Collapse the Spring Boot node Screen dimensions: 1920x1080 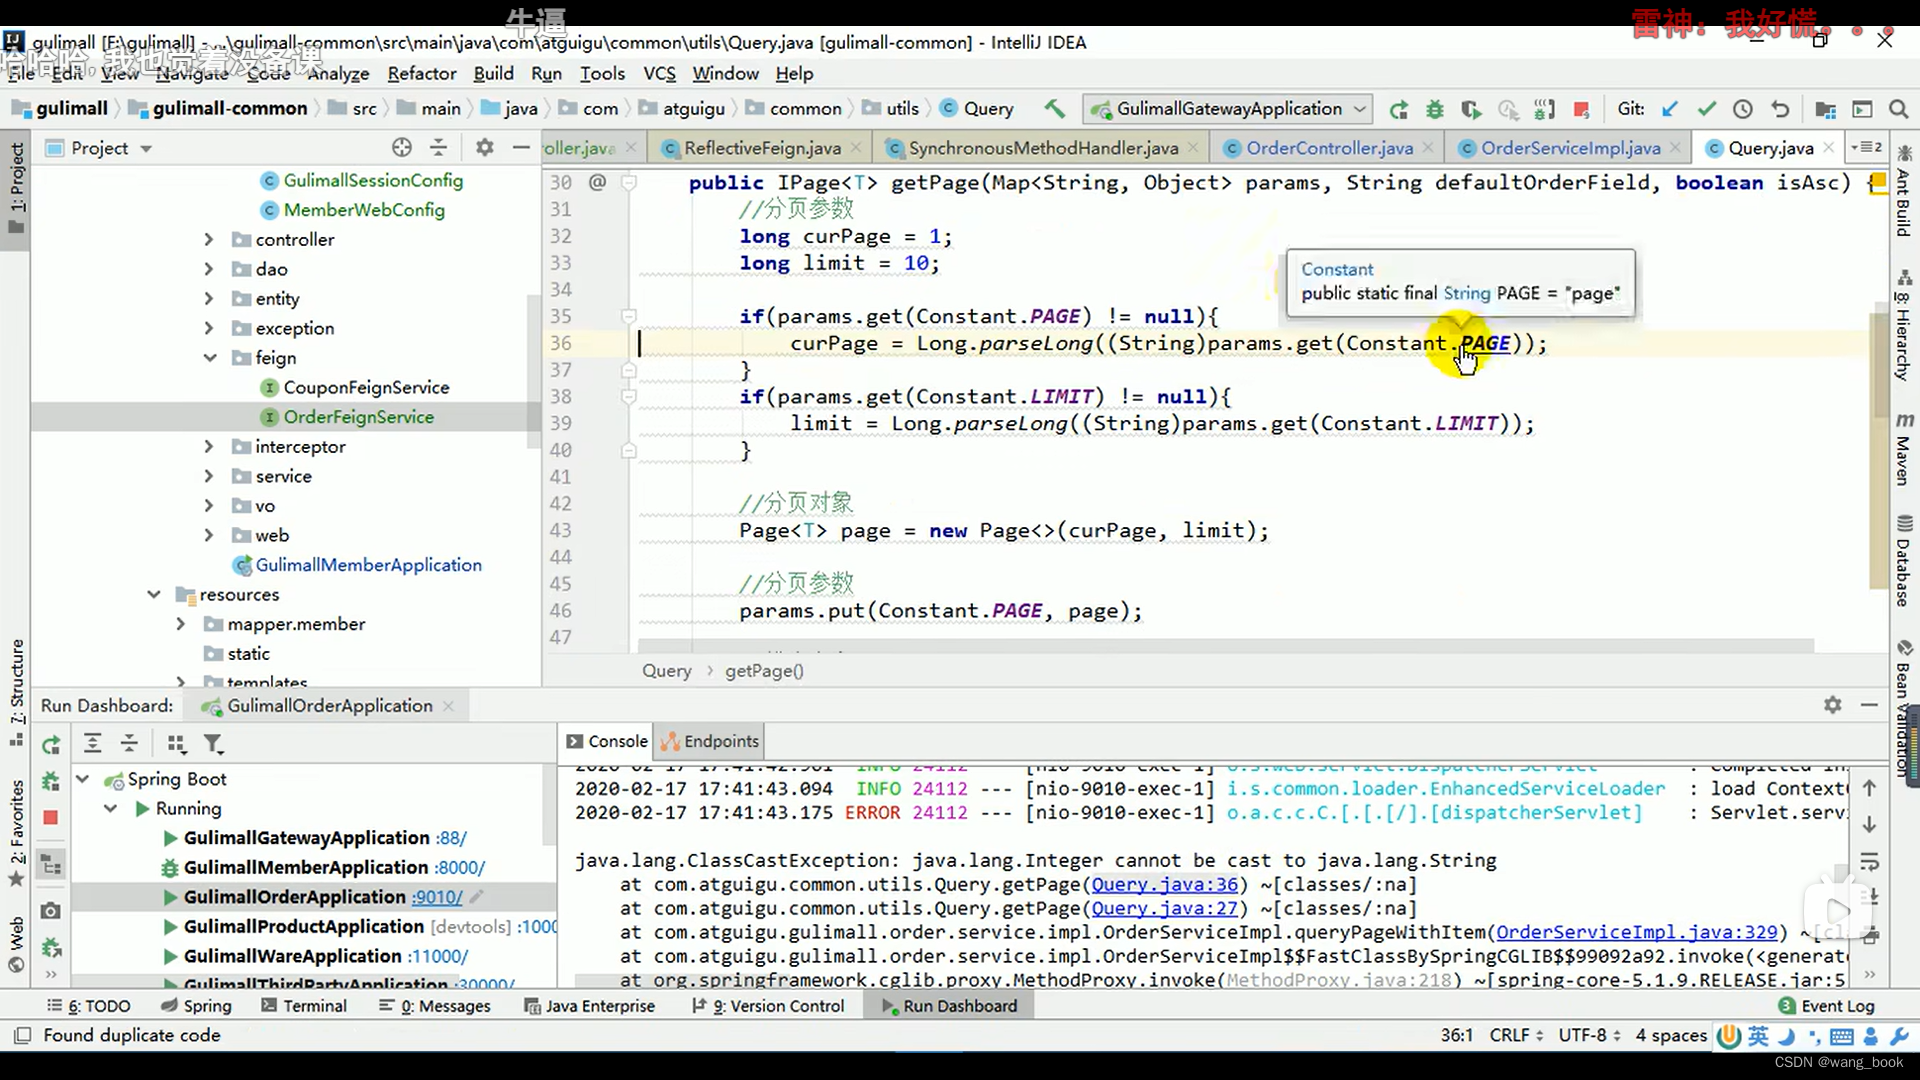point(83,780)
